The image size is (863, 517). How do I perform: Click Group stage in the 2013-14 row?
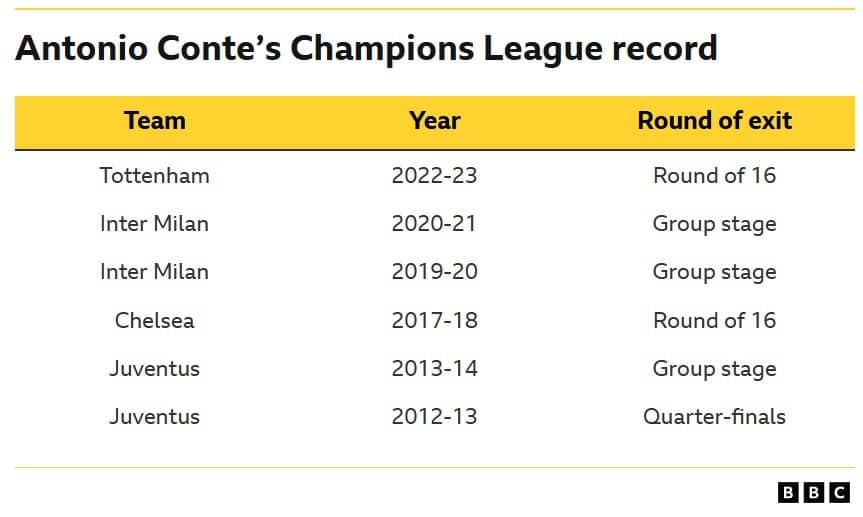(x=714, y=369)
